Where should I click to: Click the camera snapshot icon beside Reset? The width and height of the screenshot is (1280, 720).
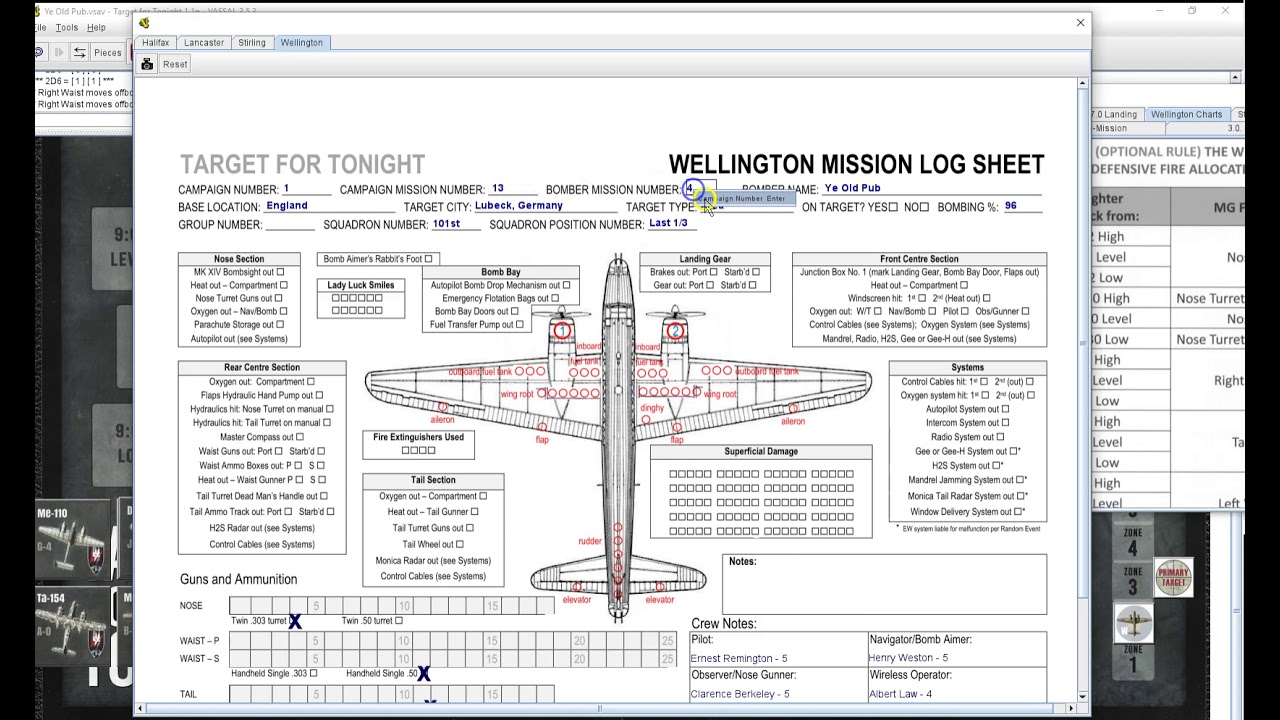pyautogui.click(x=147, y=64)
